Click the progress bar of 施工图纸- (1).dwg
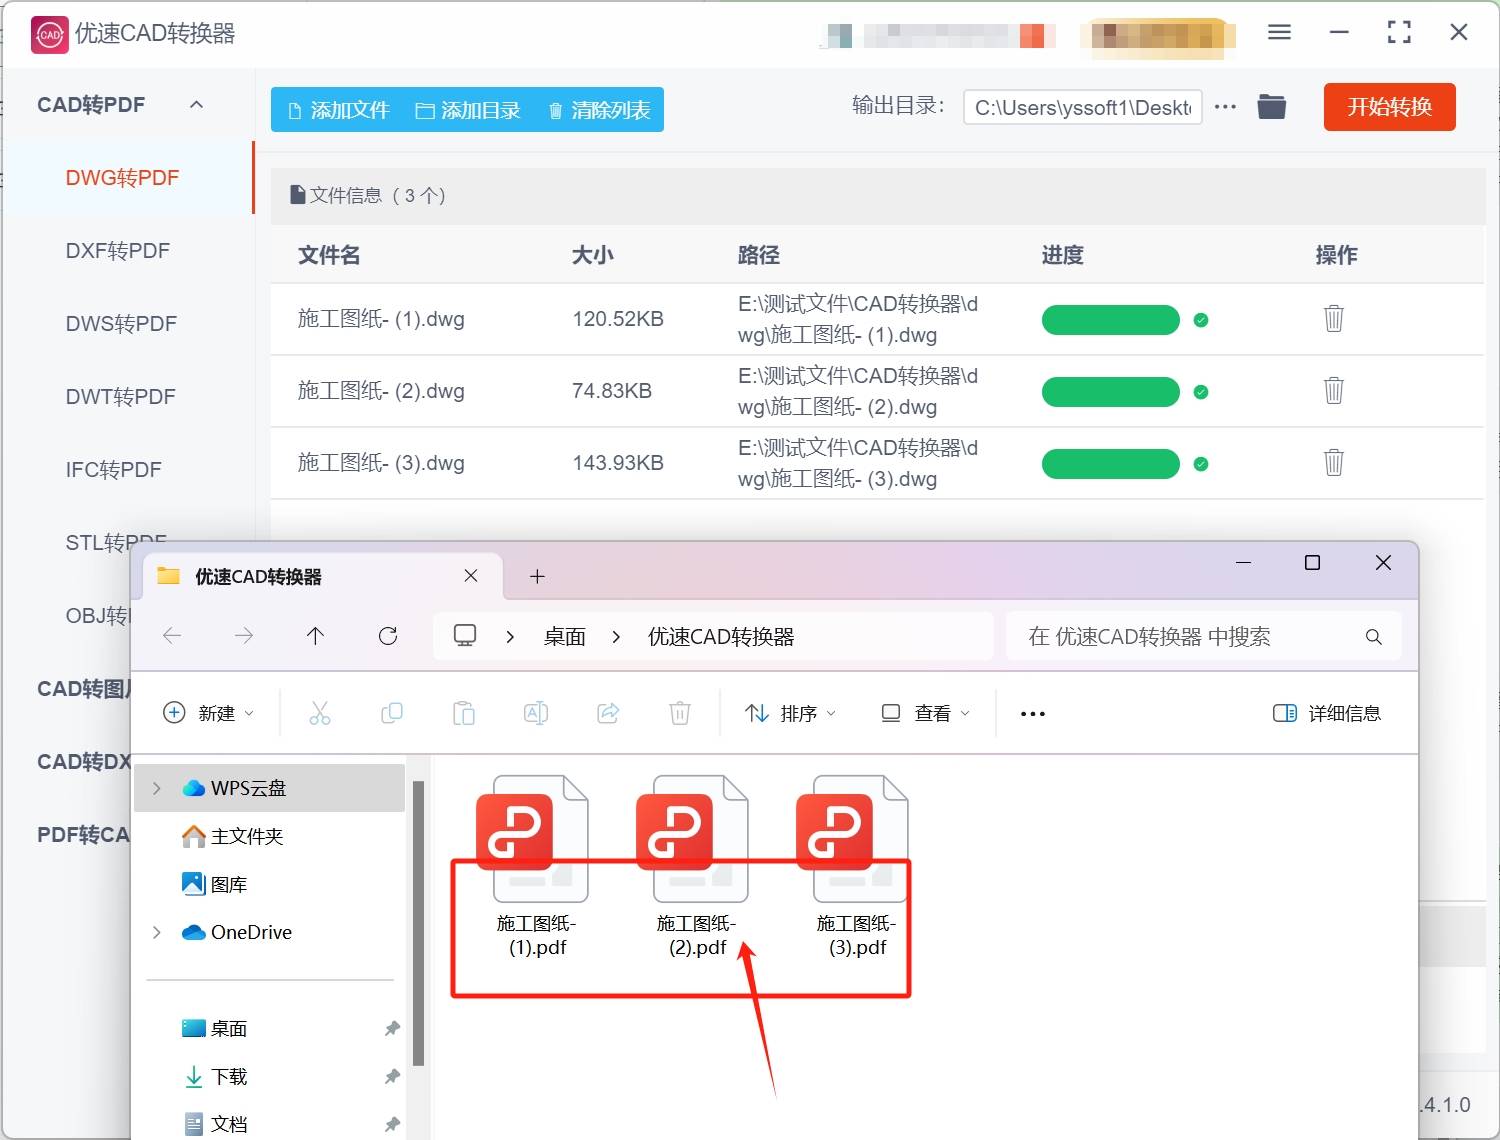Screen dimensions: 1500x1140 click(x=1110, y=320)
